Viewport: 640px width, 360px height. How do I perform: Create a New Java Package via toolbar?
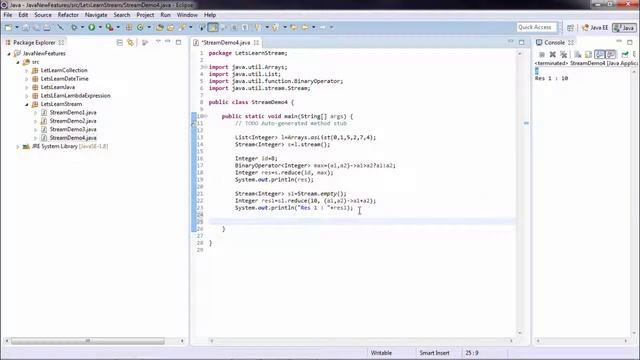click(x=129, y=27)
